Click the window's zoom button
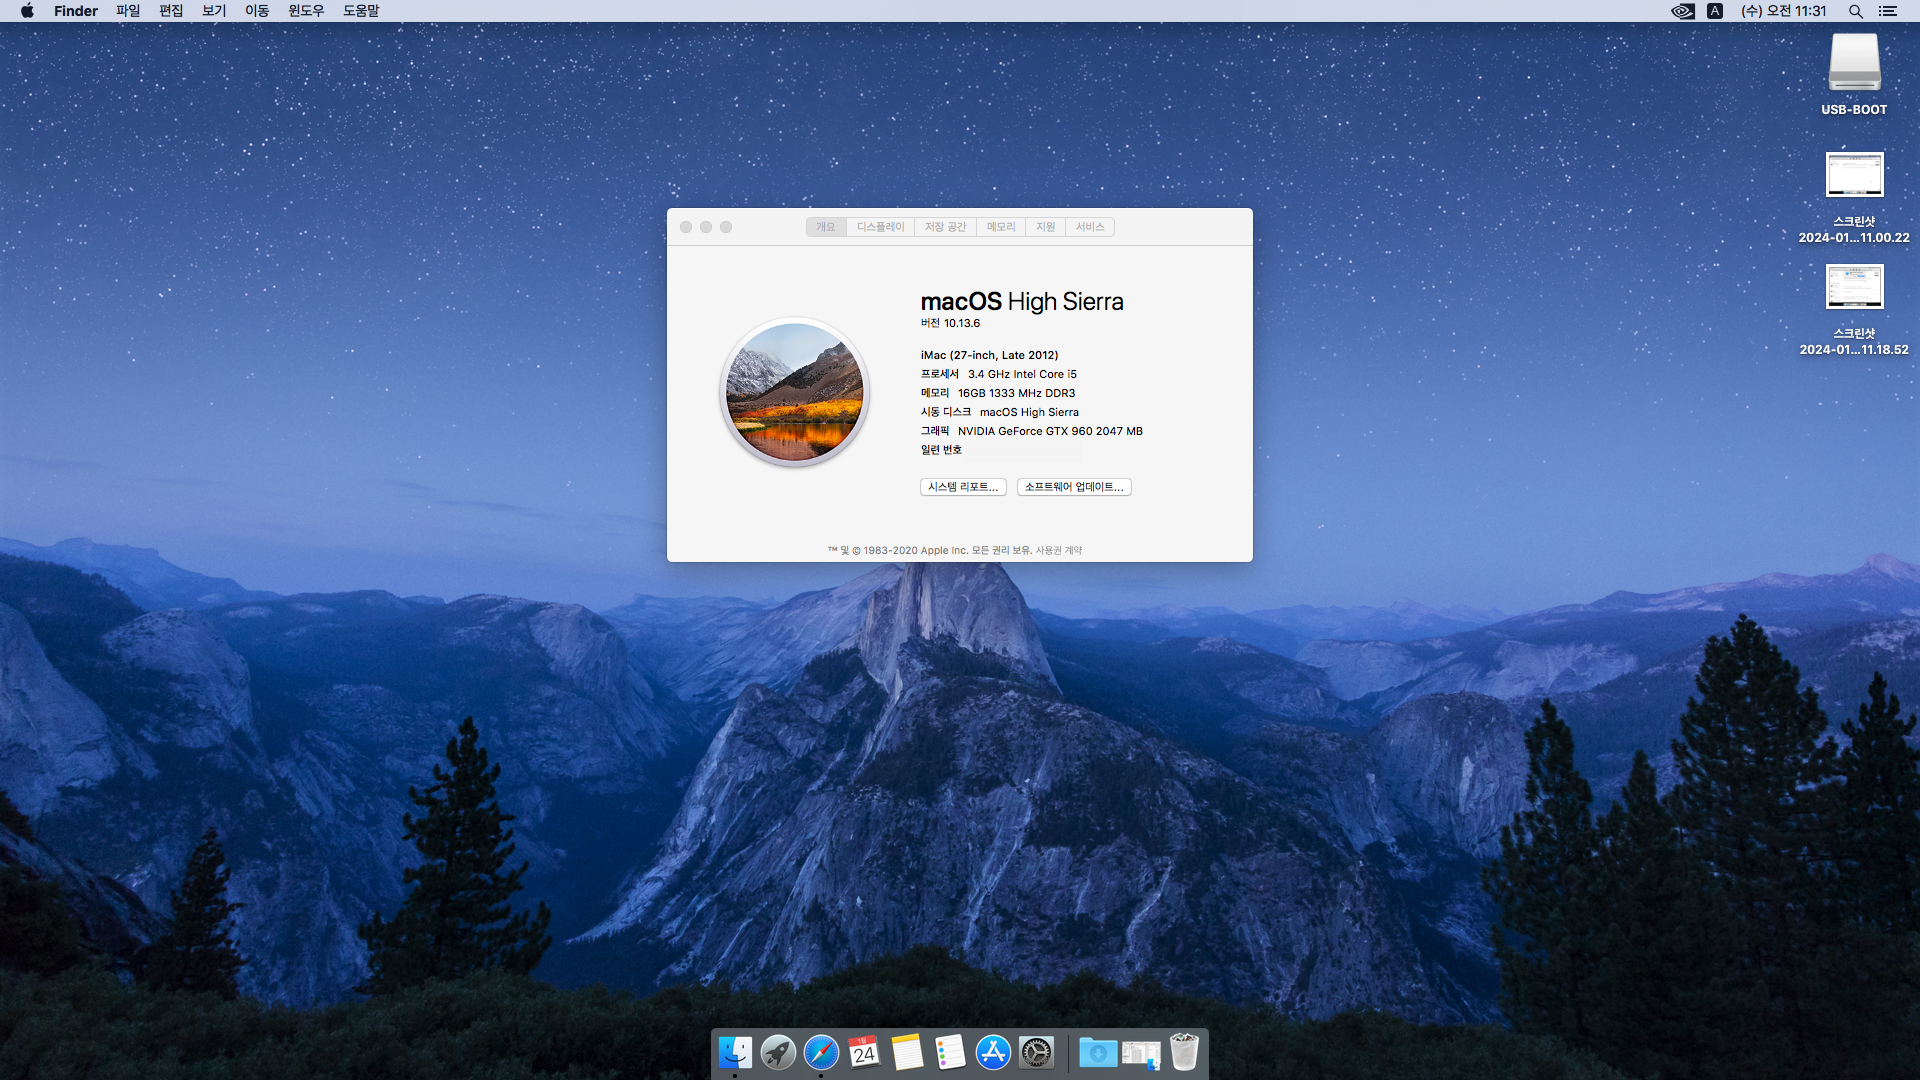1920x1080 pixels. pos(726,227)
